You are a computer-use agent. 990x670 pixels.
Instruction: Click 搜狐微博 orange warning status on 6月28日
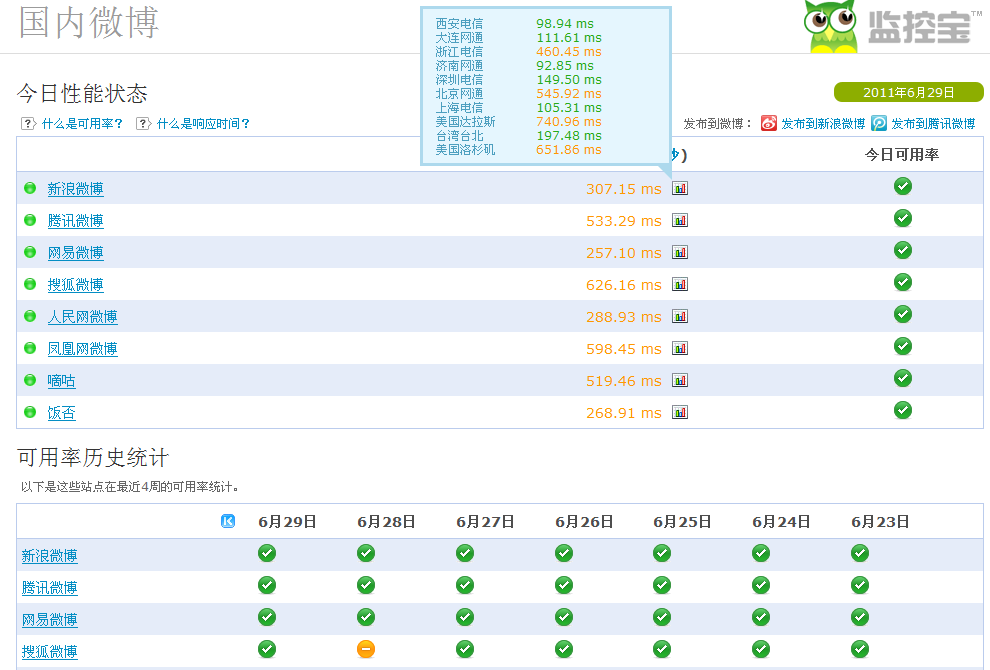(x=366, y=650)
